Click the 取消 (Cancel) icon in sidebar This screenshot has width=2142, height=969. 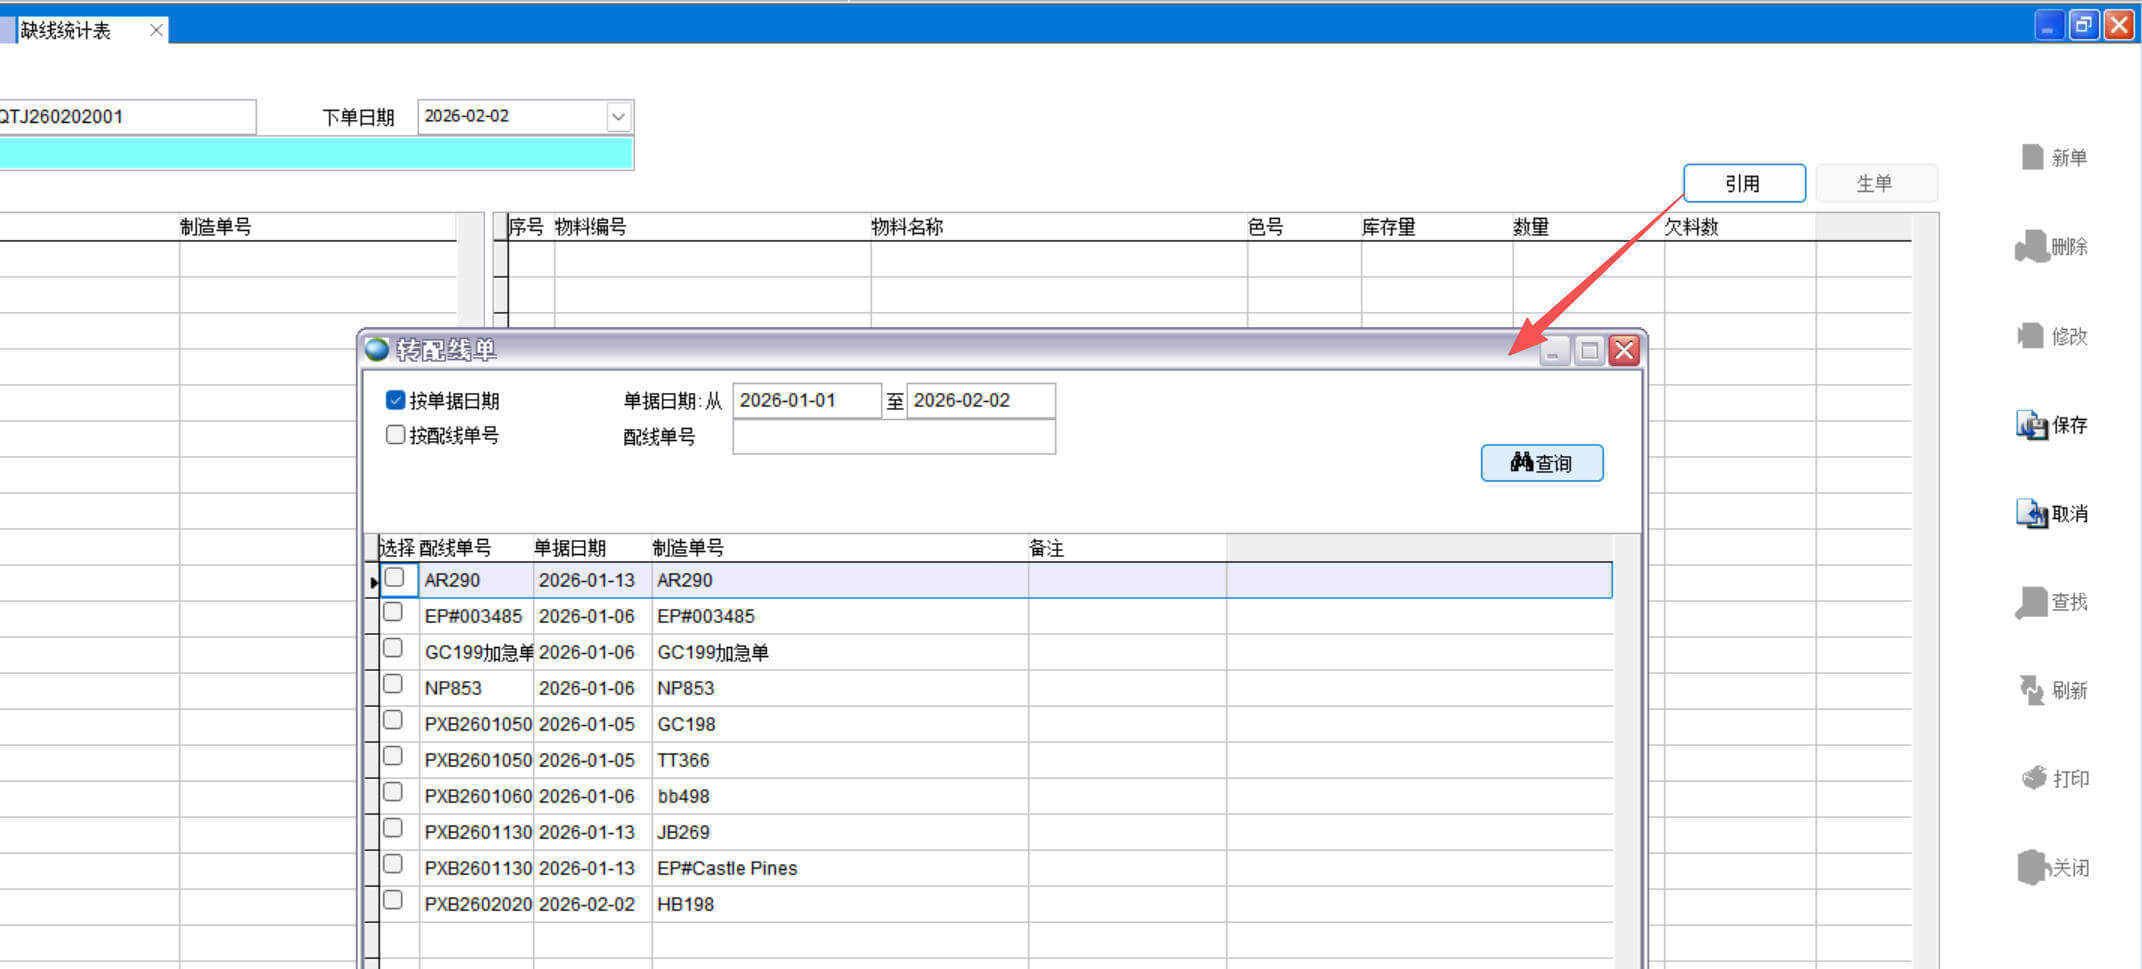(x=2031, y=514)
